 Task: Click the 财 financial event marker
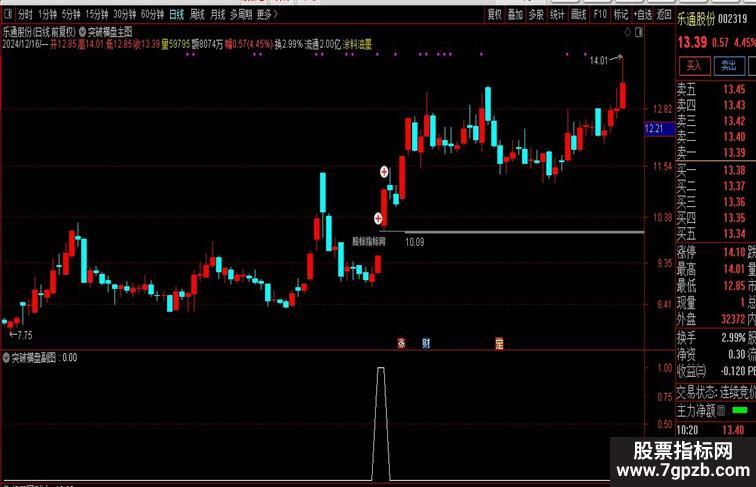point(426,343)
